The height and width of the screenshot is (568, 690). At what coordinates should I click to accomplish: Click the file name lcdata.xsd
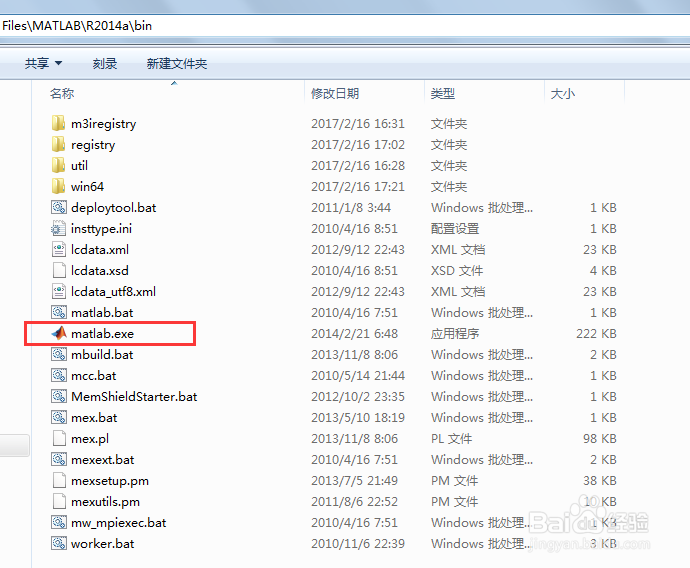(x=100, y=271)
